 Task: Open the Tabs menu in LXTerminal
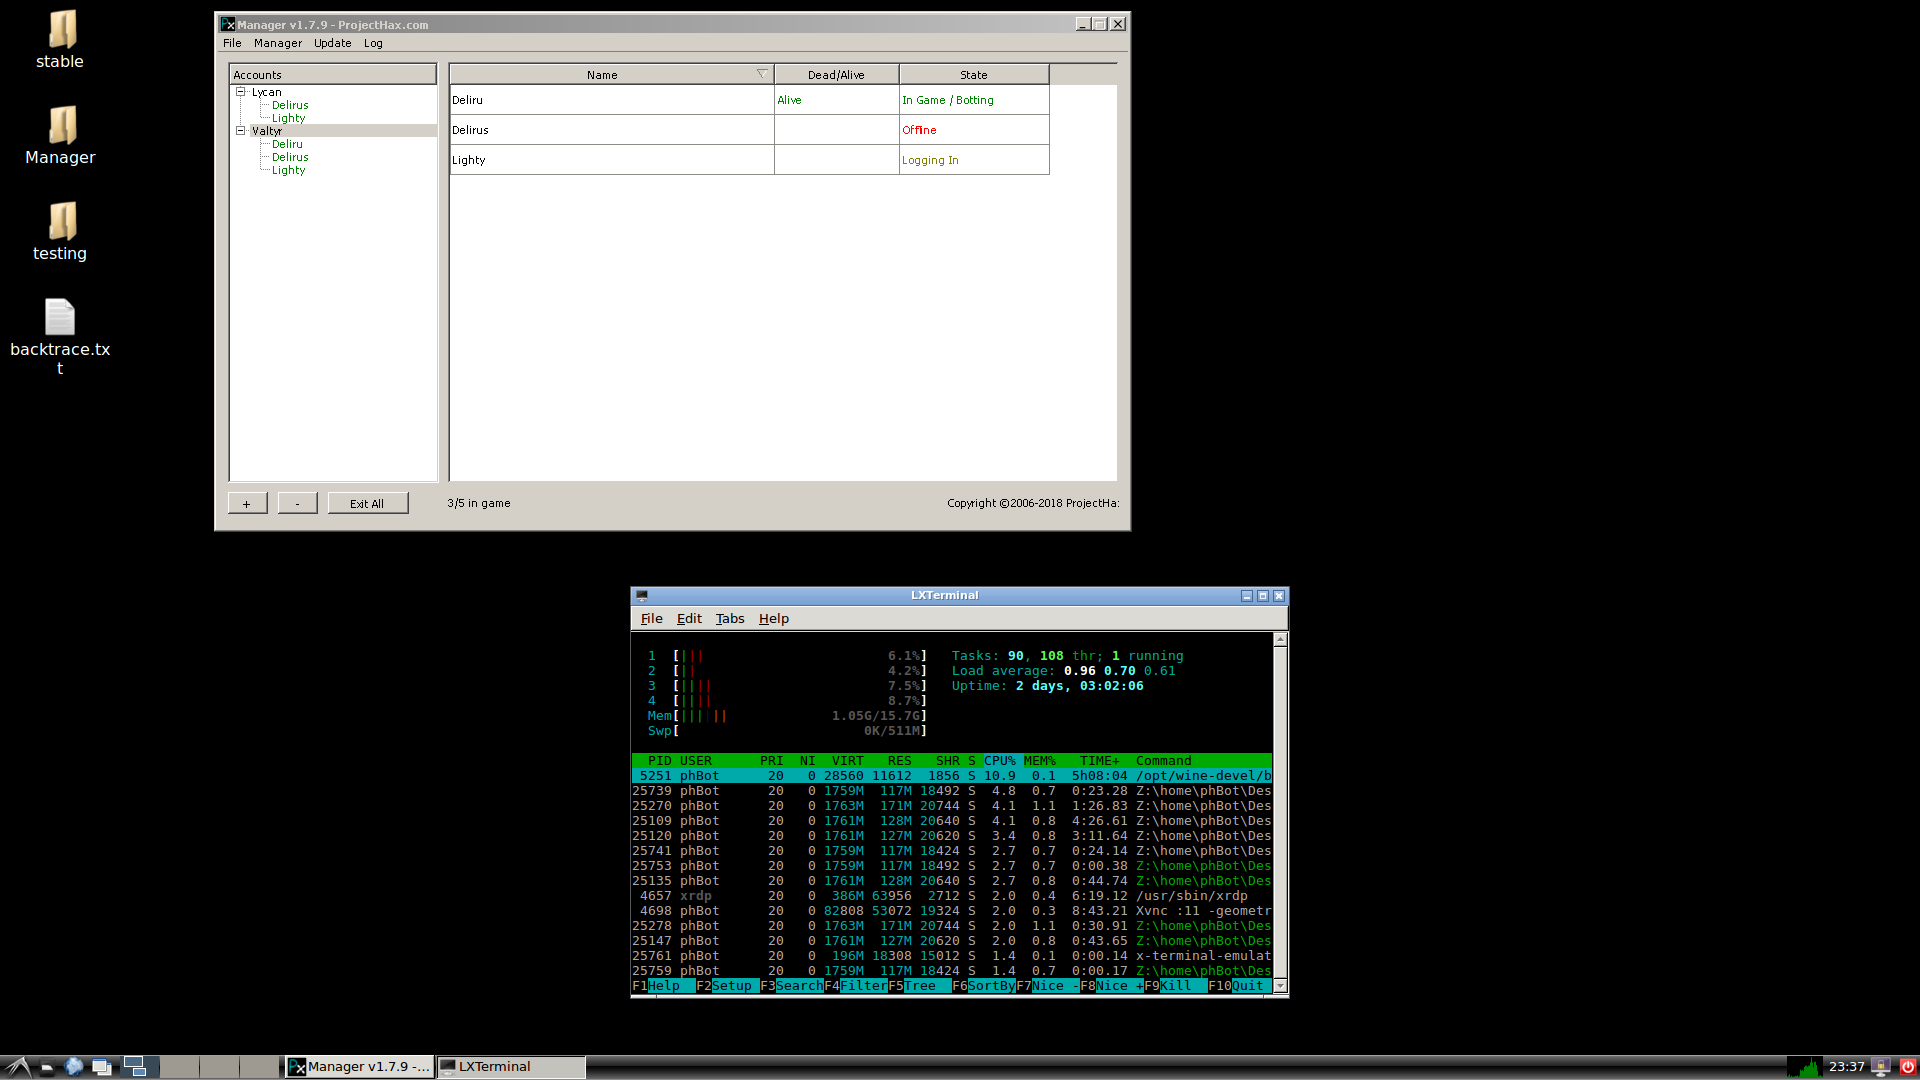click(729, 619)
